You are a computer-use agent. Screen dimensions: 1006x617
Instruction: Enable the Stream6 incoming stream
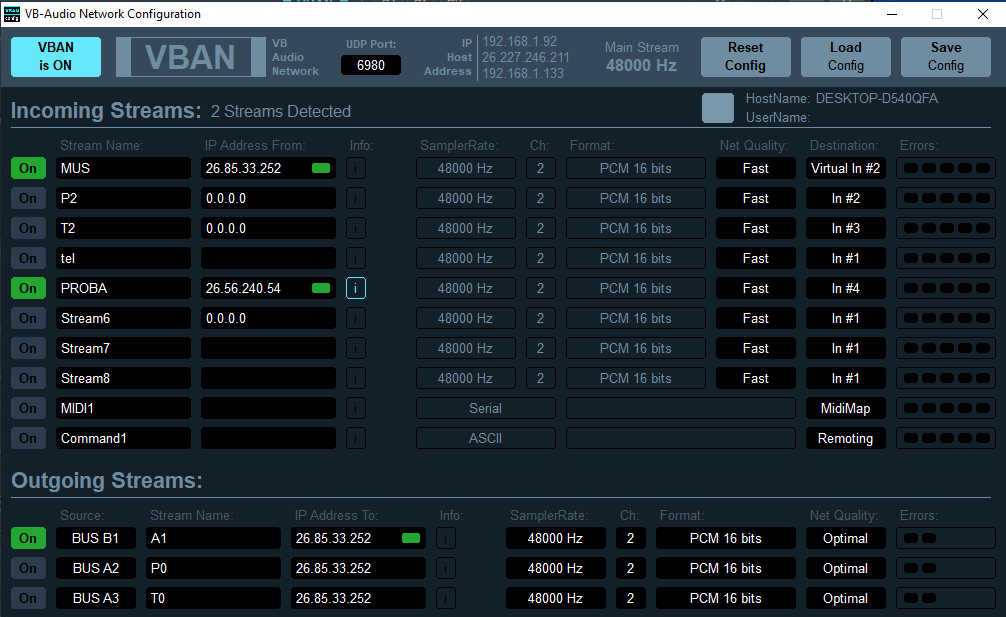[28, 318]
